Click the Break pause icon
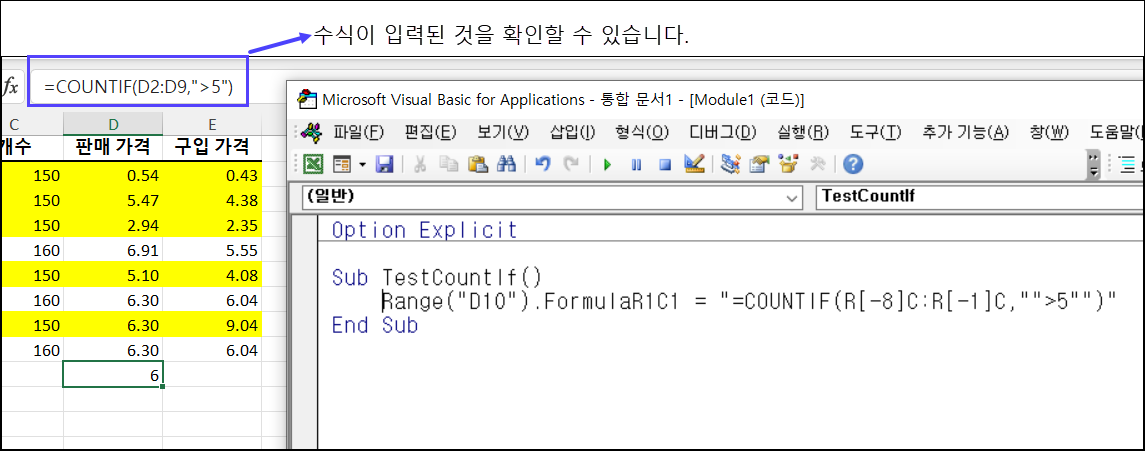1145x451 pixels. pyautogui.click(x=636, y=165)
